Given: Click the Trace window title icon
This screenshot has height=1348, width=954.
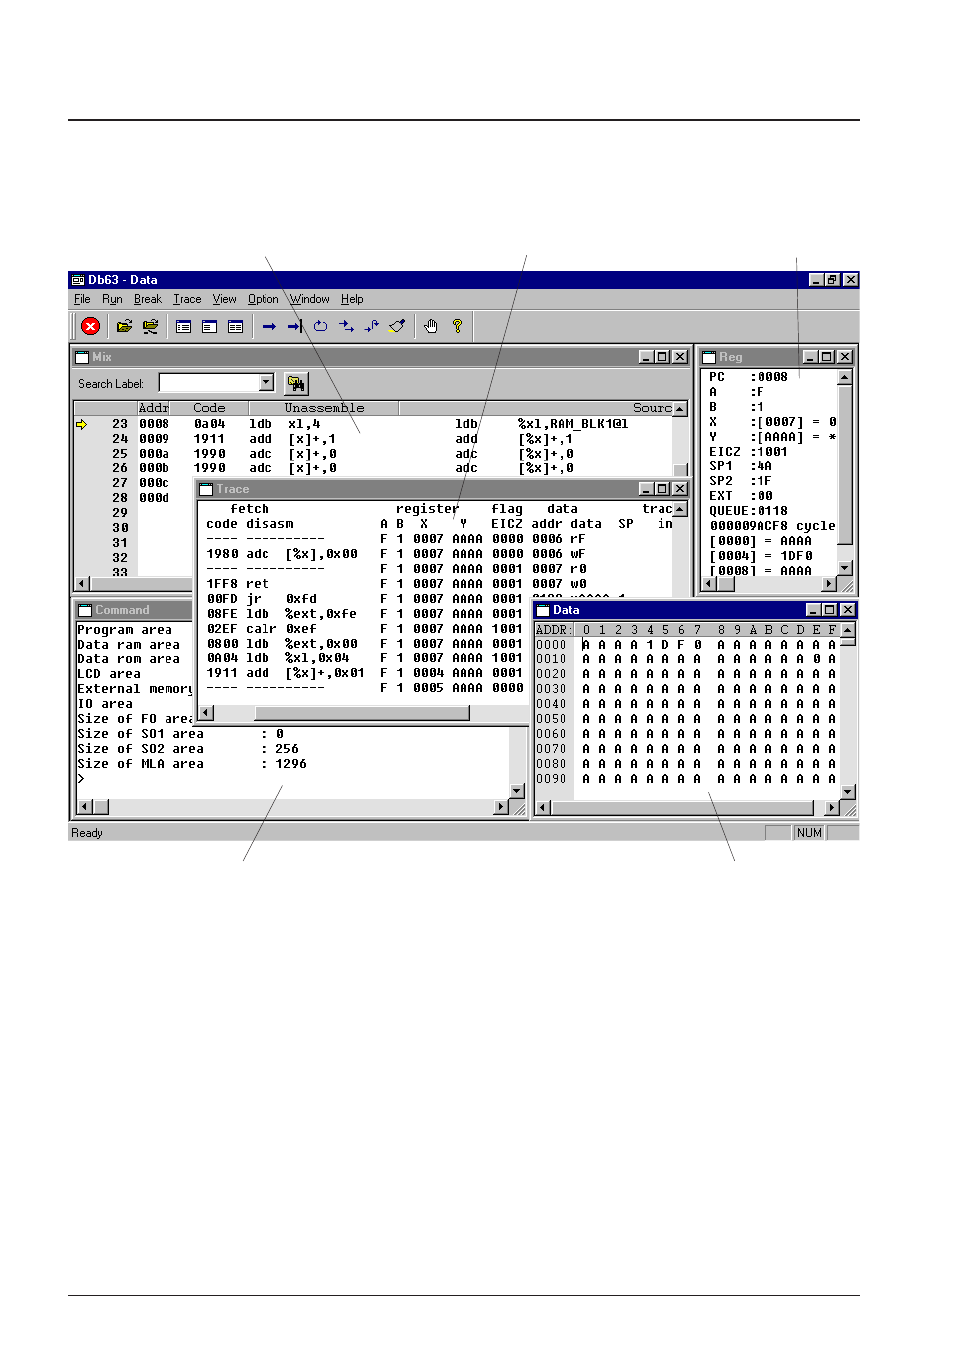Looking at the screenshot, I should pos(207,489).
